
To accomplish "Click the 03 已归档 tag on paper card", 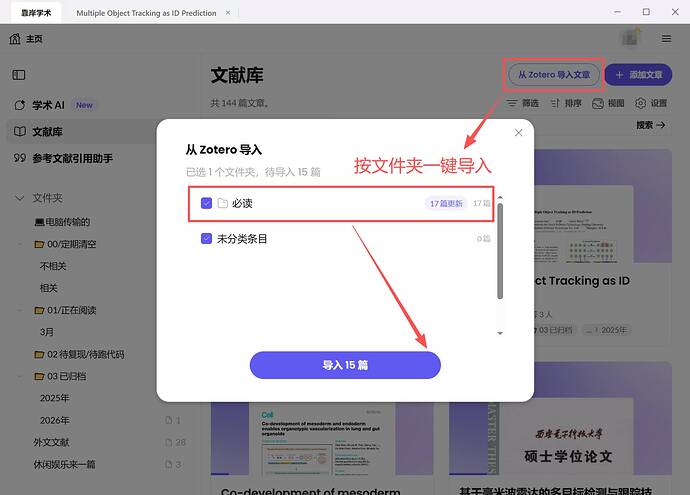I will [555, 330].
